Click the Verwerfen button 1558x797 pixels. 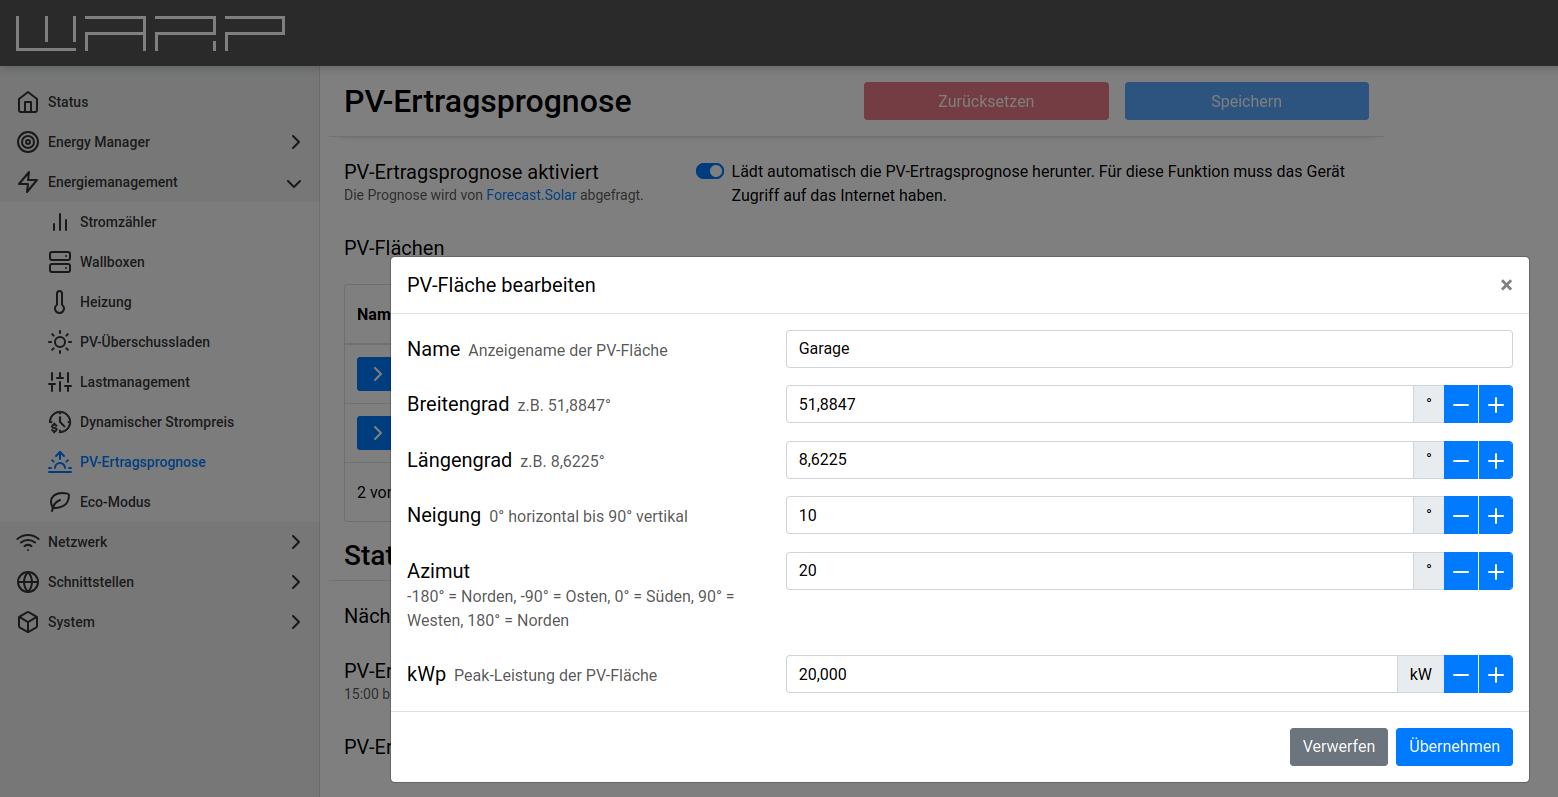(1338, 747)
